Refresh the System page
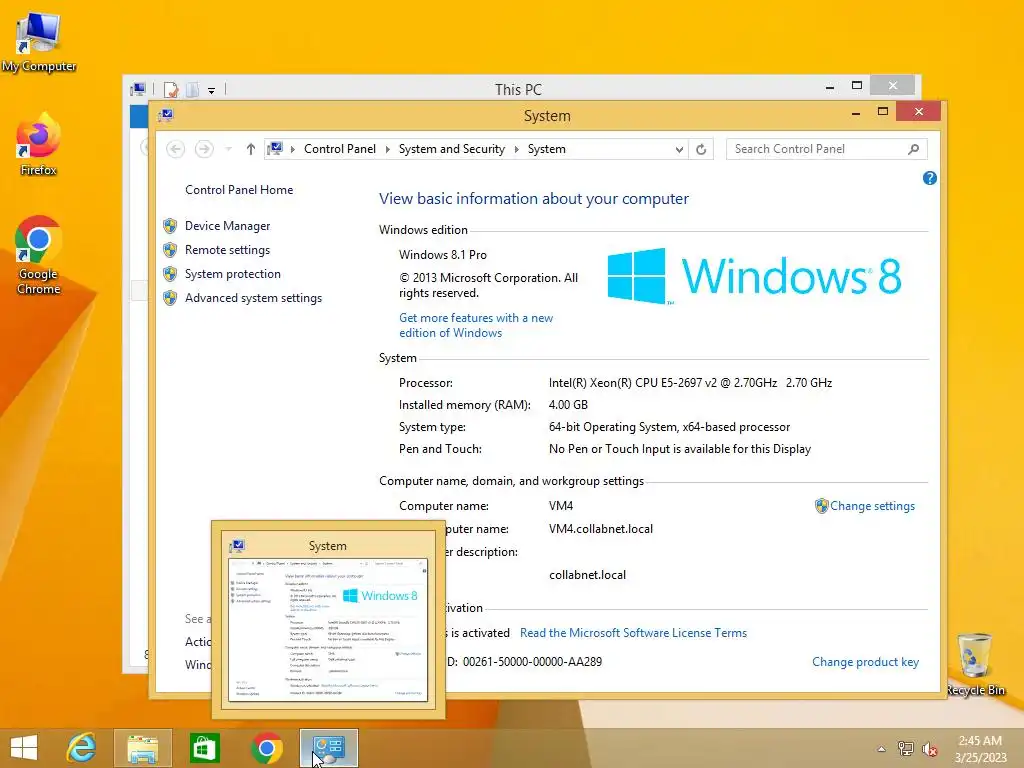Viewport: 1024px width, 768px height. pos(701,150)
